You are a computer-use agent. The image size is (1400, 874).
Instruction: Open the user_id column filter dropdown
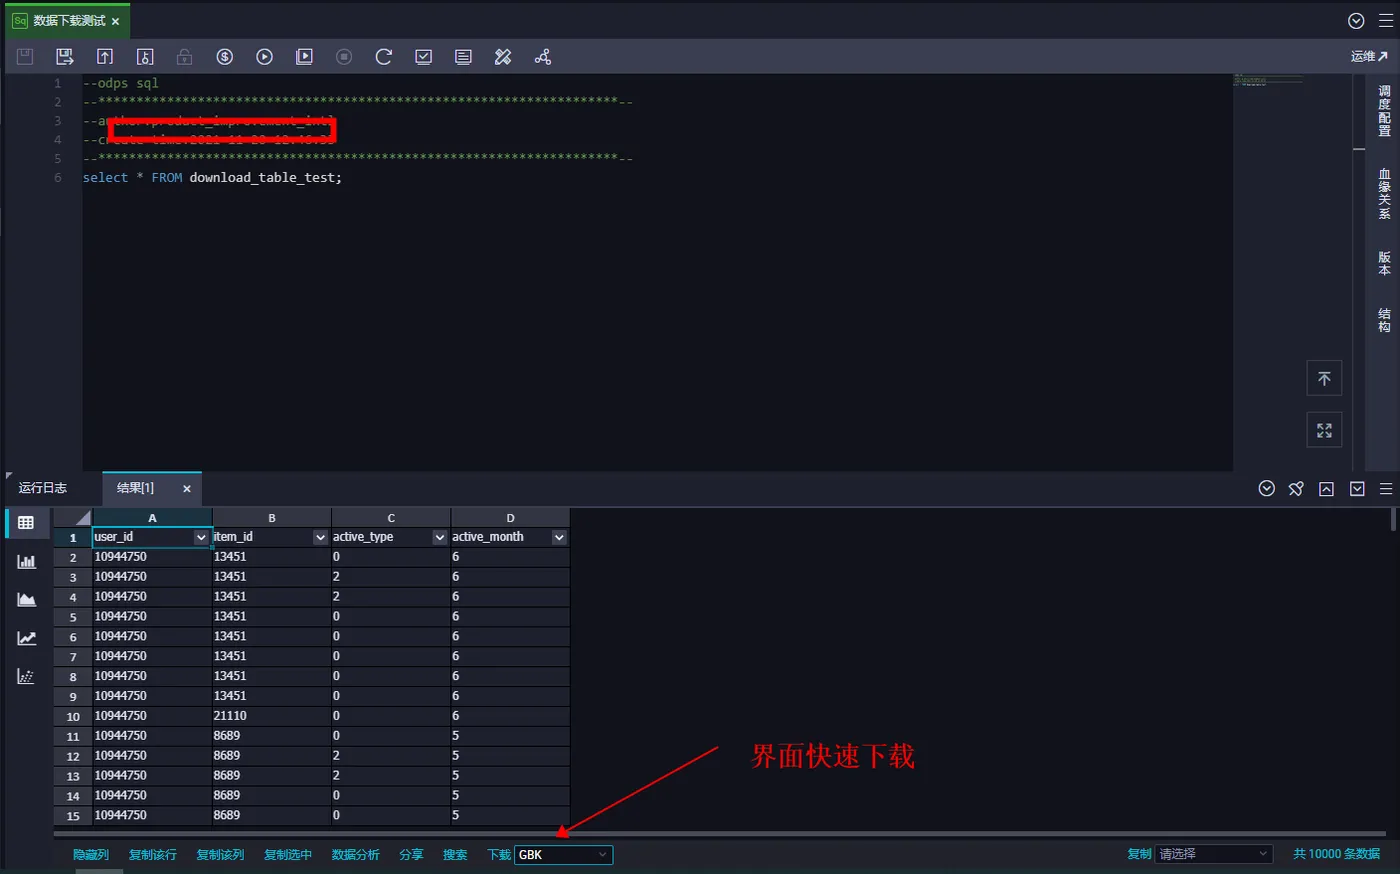coord(201,537)
